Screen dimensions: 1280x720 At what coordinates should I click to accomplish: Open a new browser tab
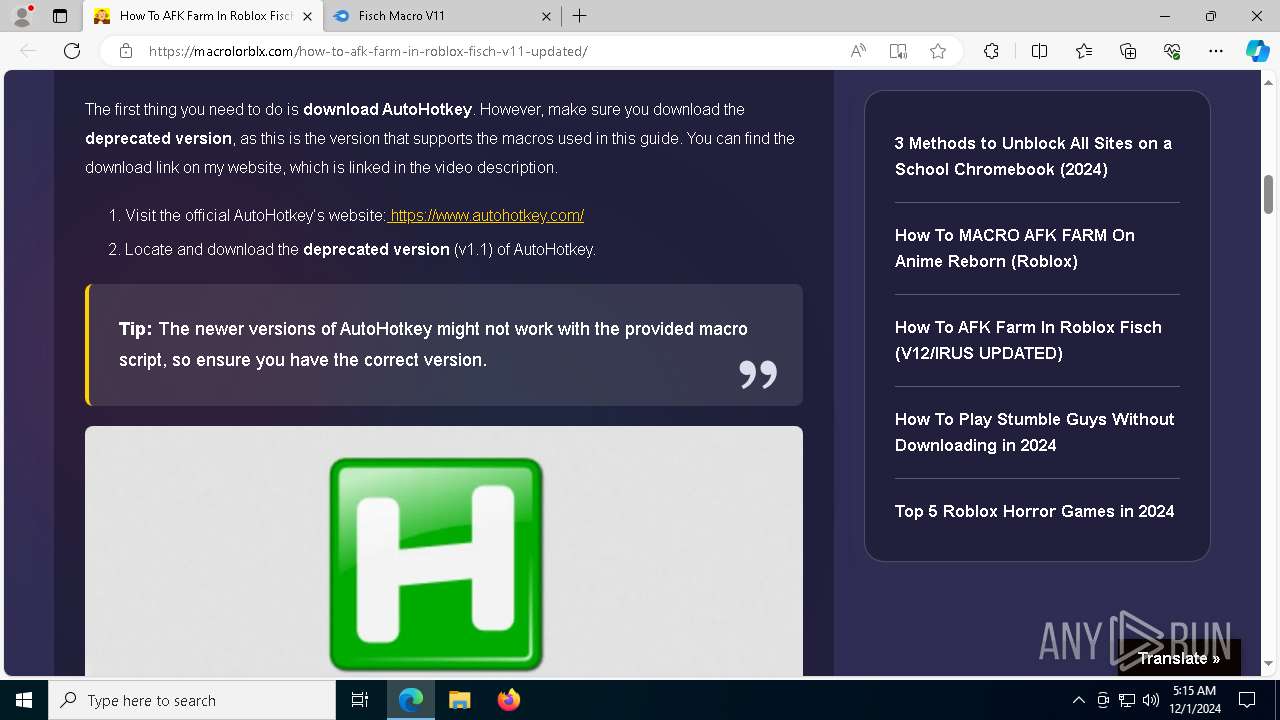[x=579, y=16]
